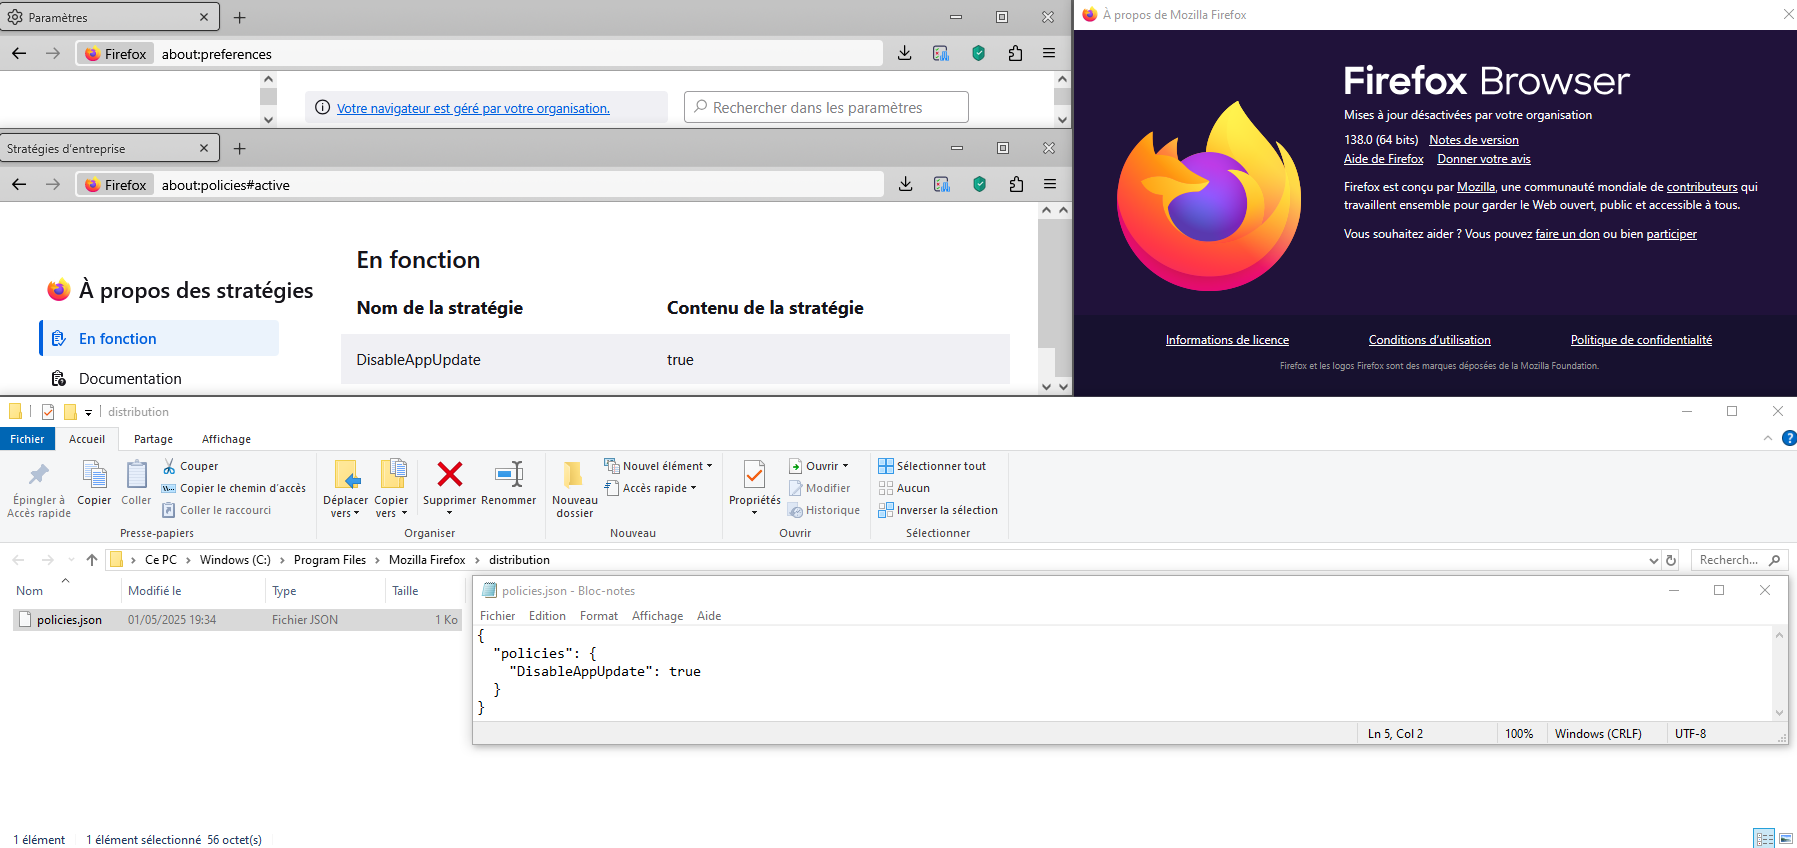Click Votre navigateur est géré link
The image size is (1797, 848).
[473, 108]
